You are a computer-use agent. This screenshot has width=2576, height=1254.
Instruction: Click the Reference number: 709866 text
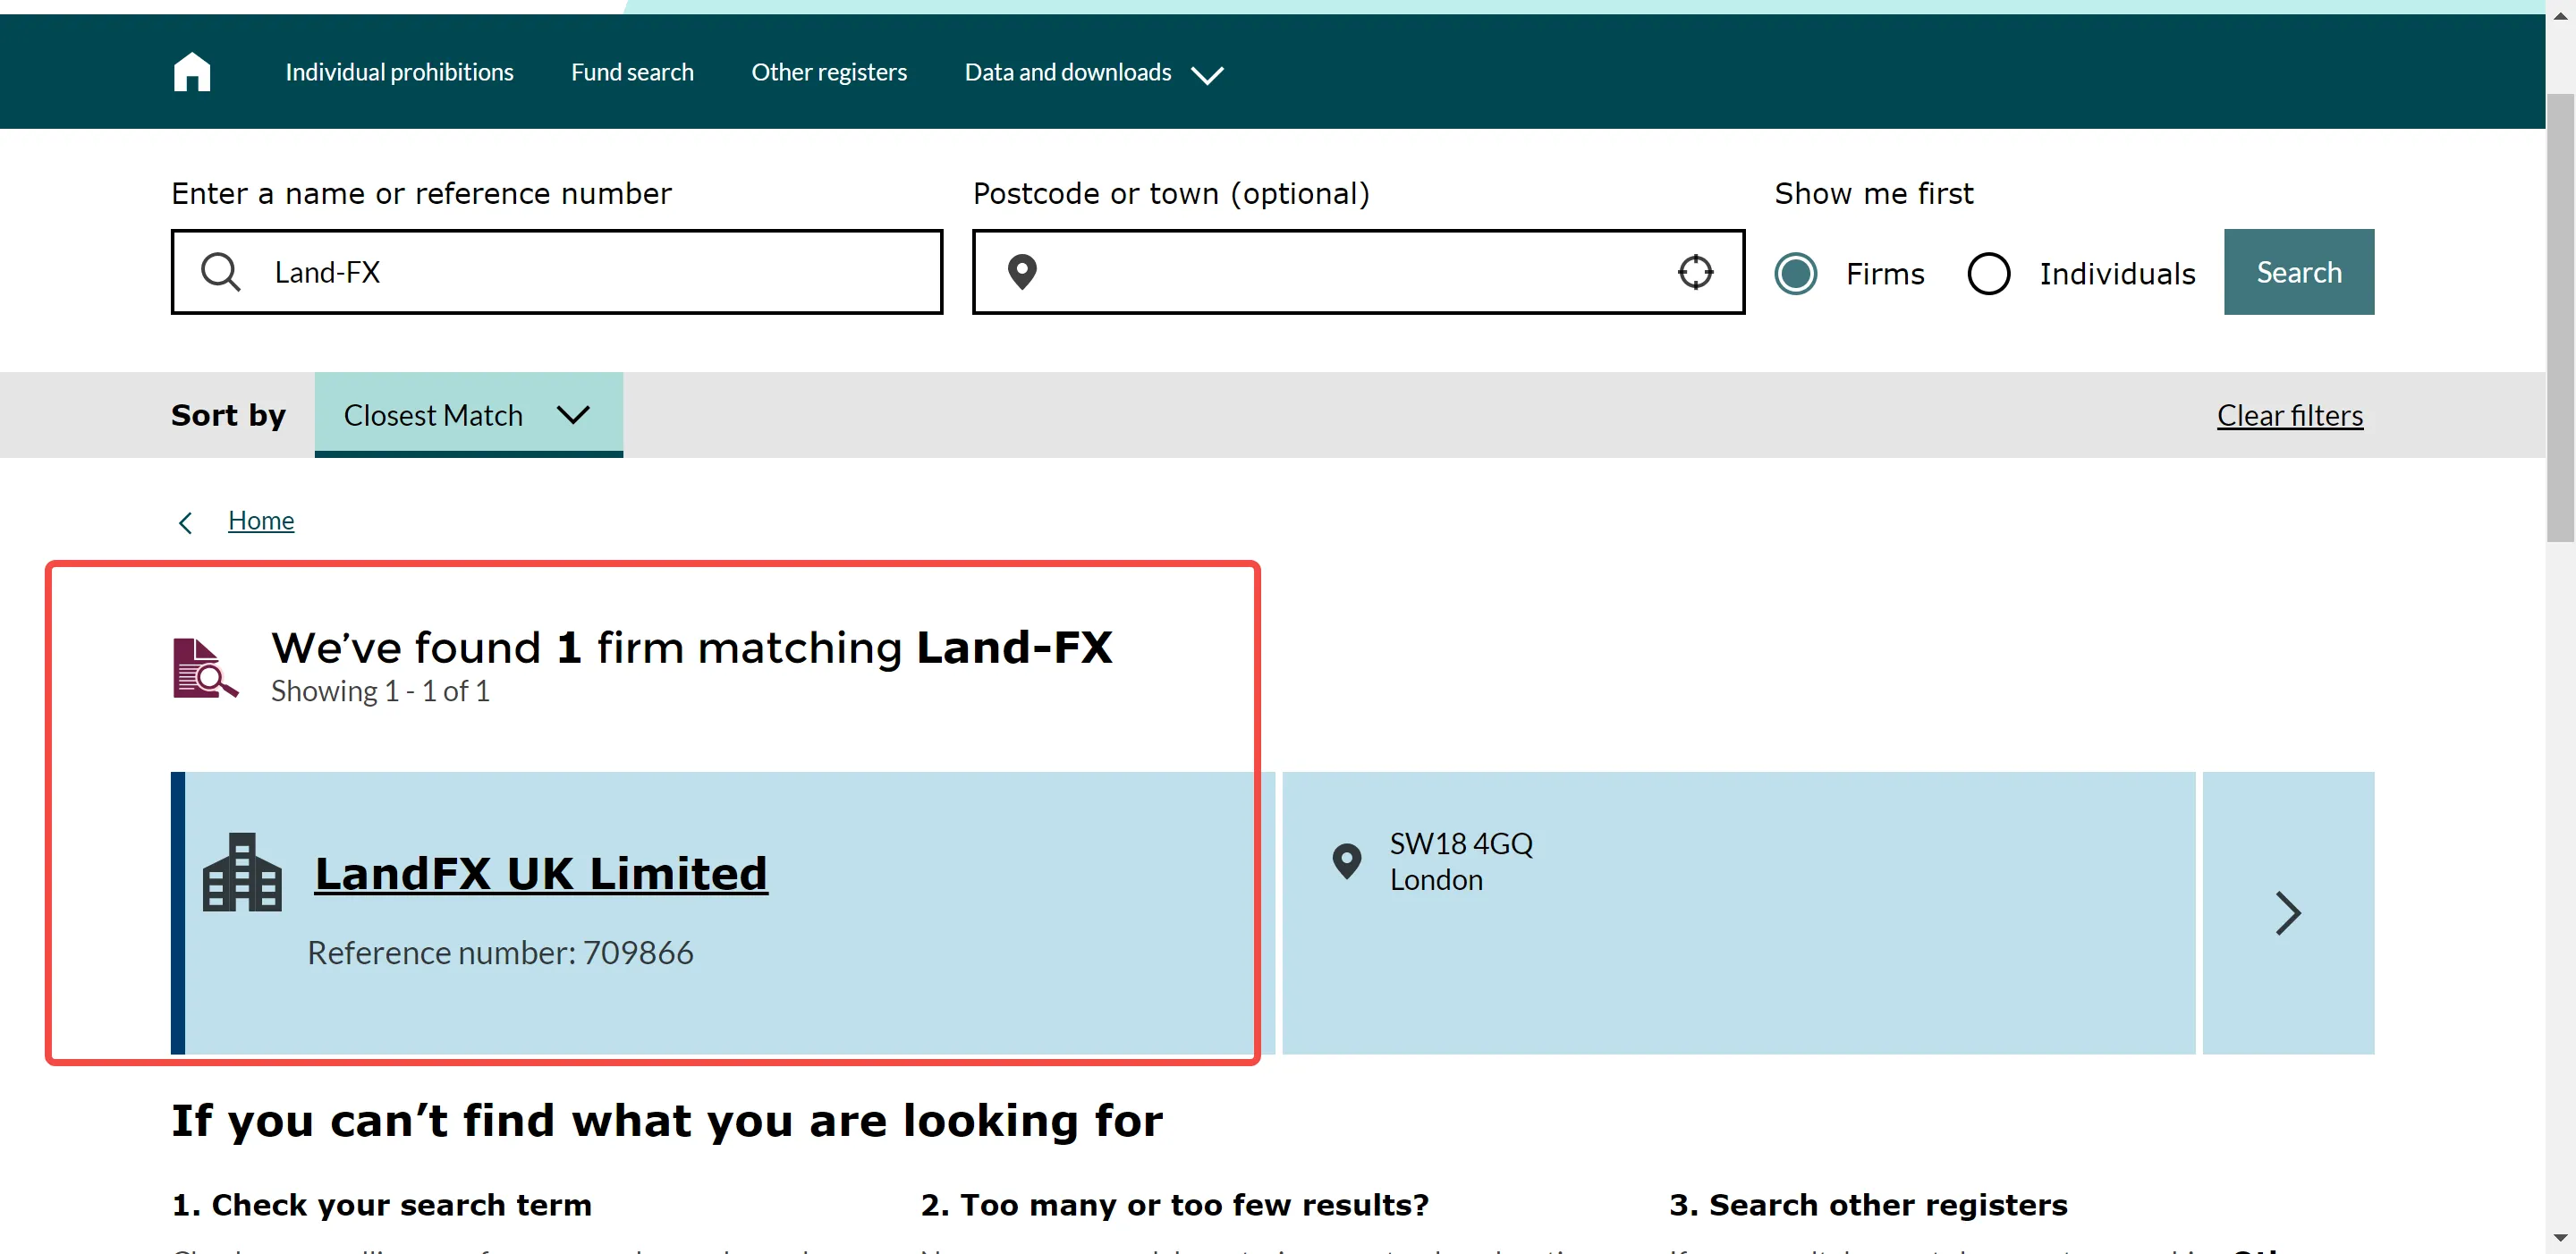(500, 952)
